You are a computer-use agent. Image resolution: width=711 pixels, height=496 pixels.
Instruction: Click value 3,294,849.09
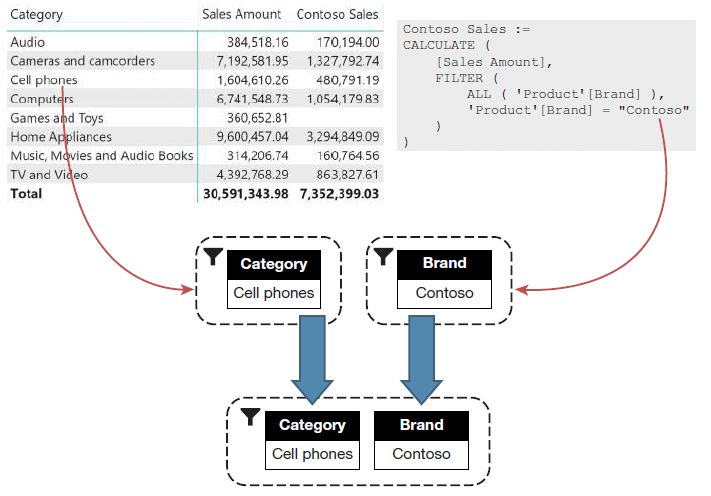click(343, 136)
